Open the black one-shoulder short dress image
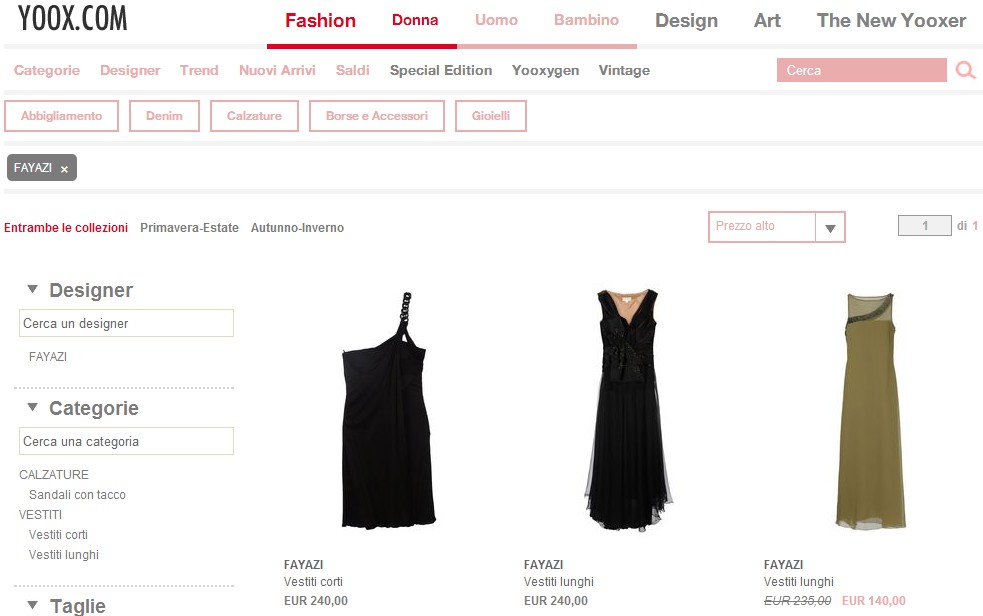Image resolution: width=983 pixels, height=616 pixels. [x=389, y=410]
